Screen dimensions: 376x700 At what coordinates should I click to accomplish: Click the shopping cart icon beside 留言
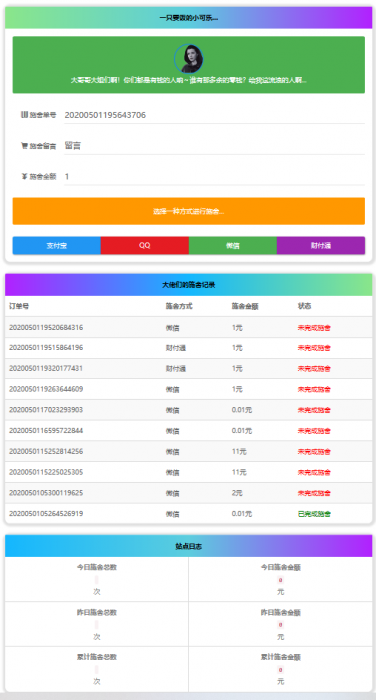[24, 146]
